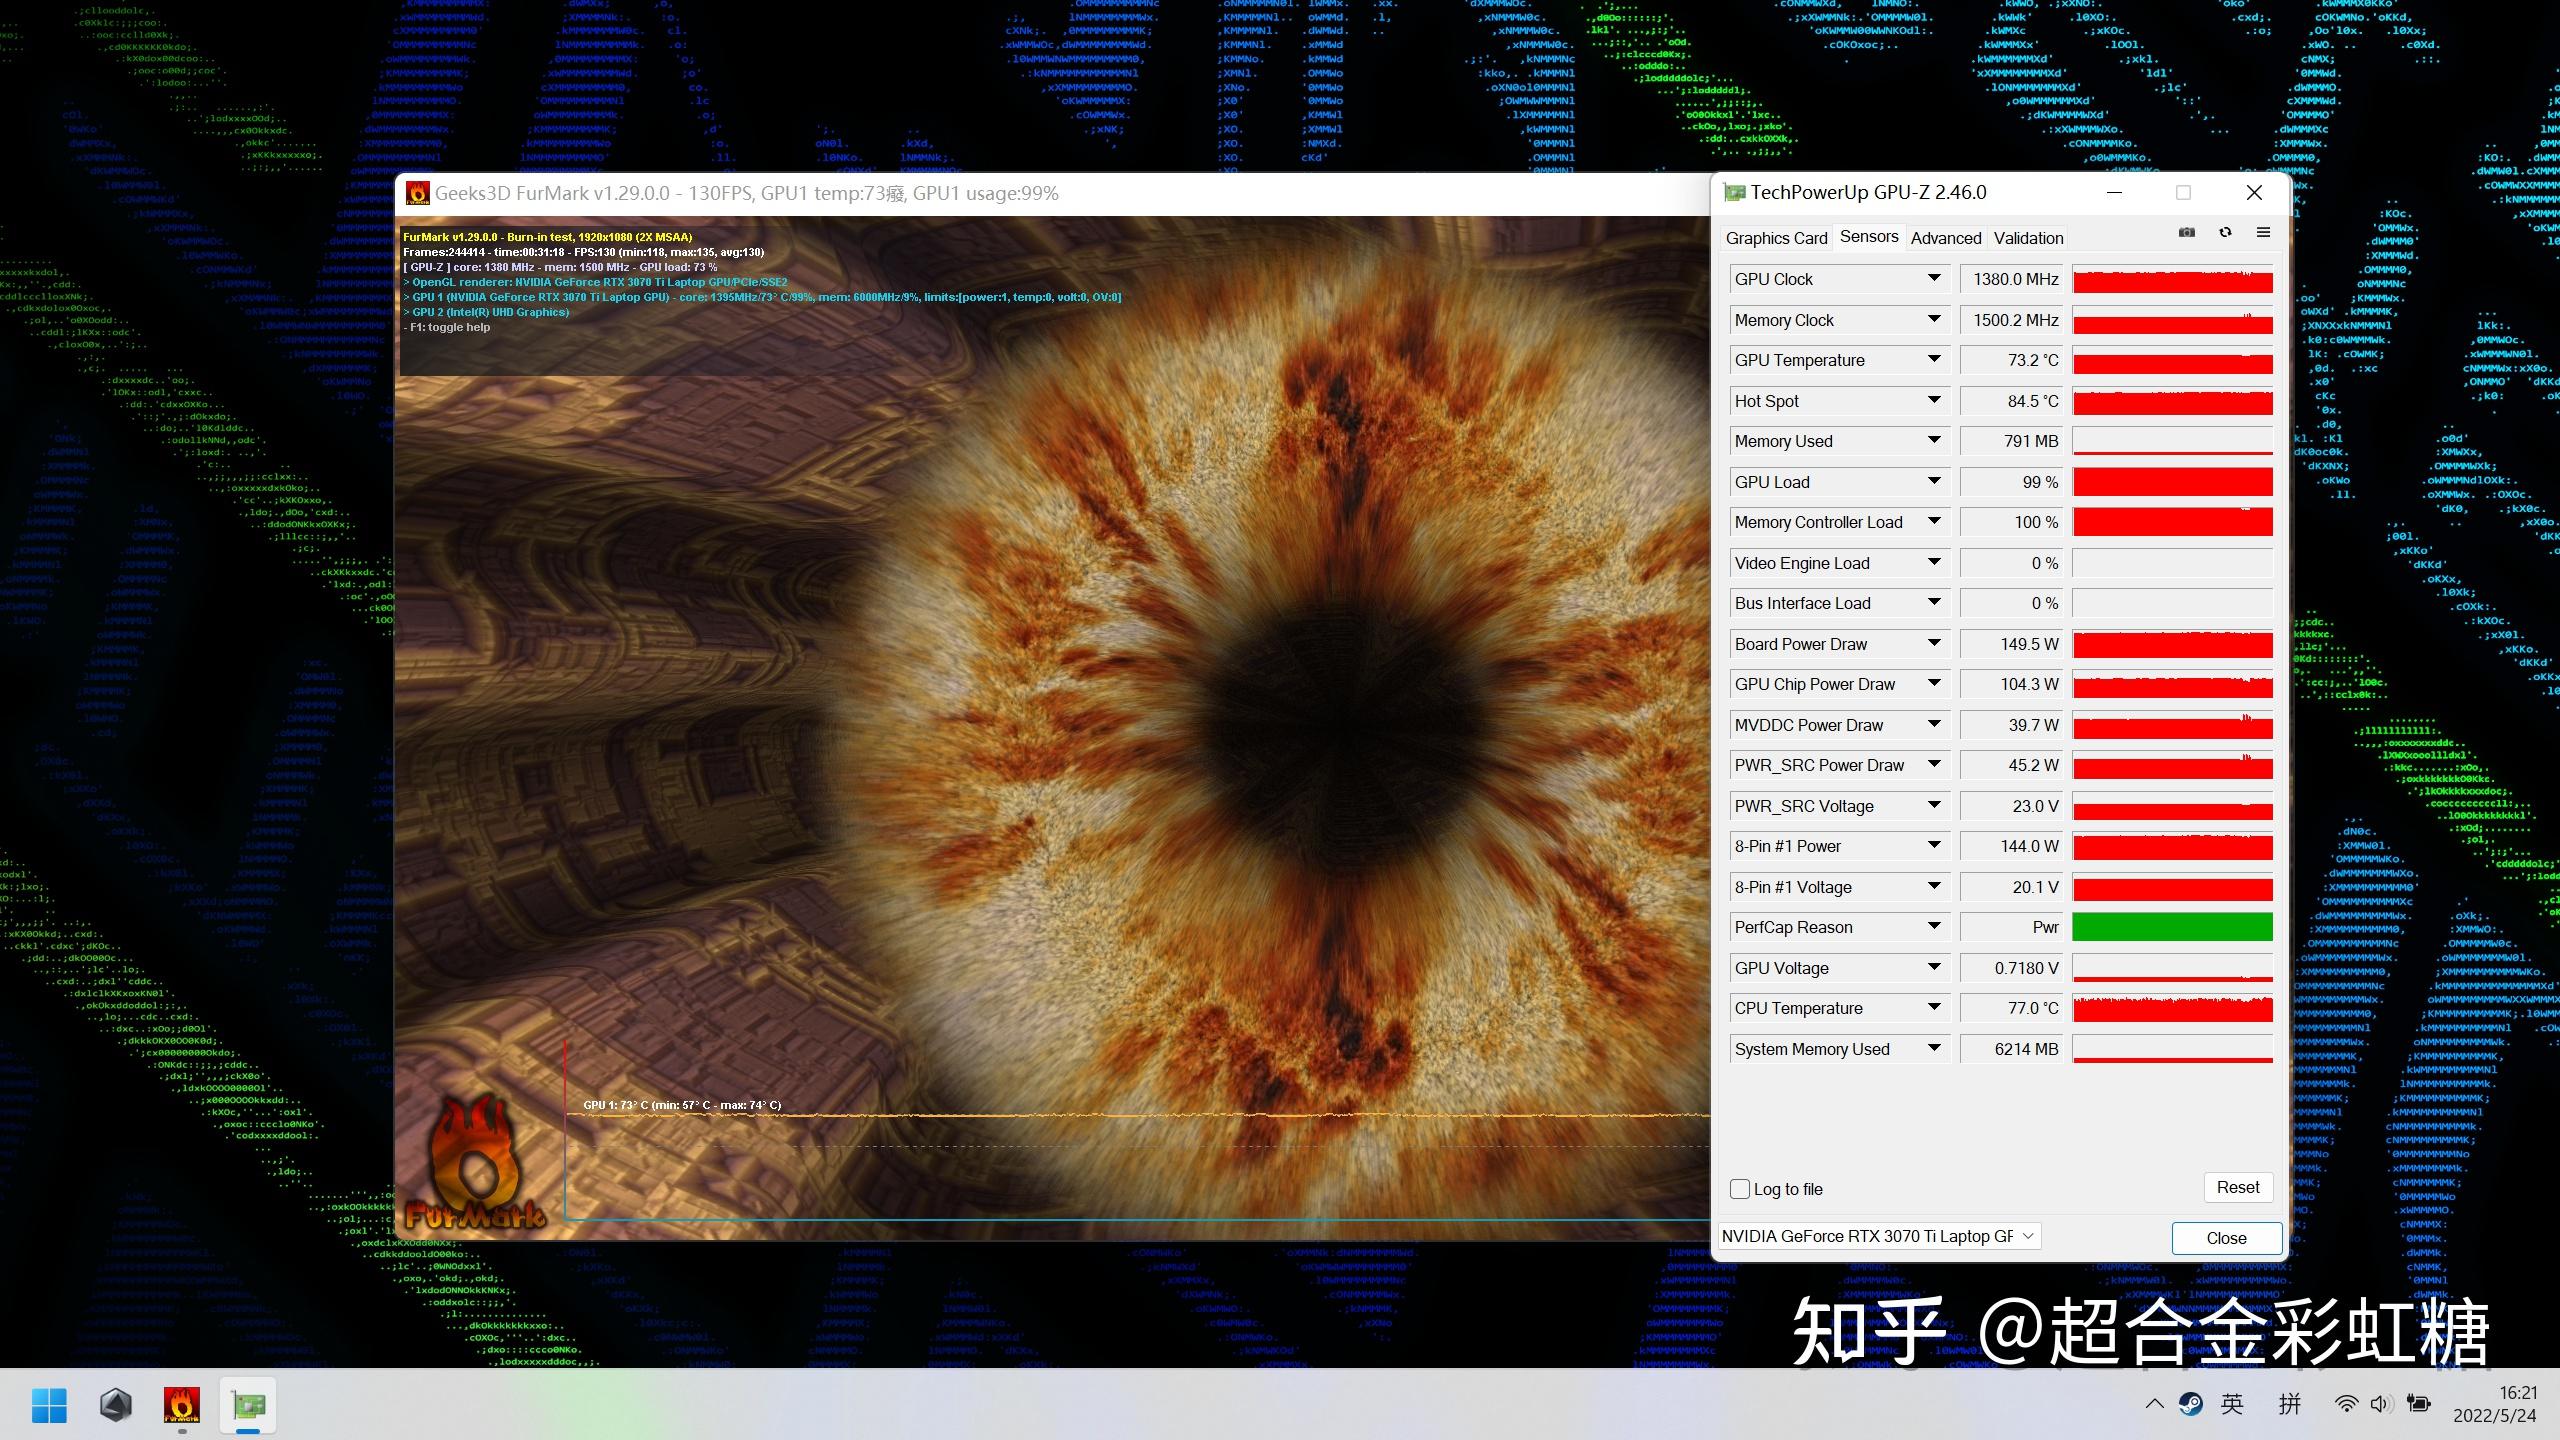Enable Log to file checkbox

click(1741, 1189)
